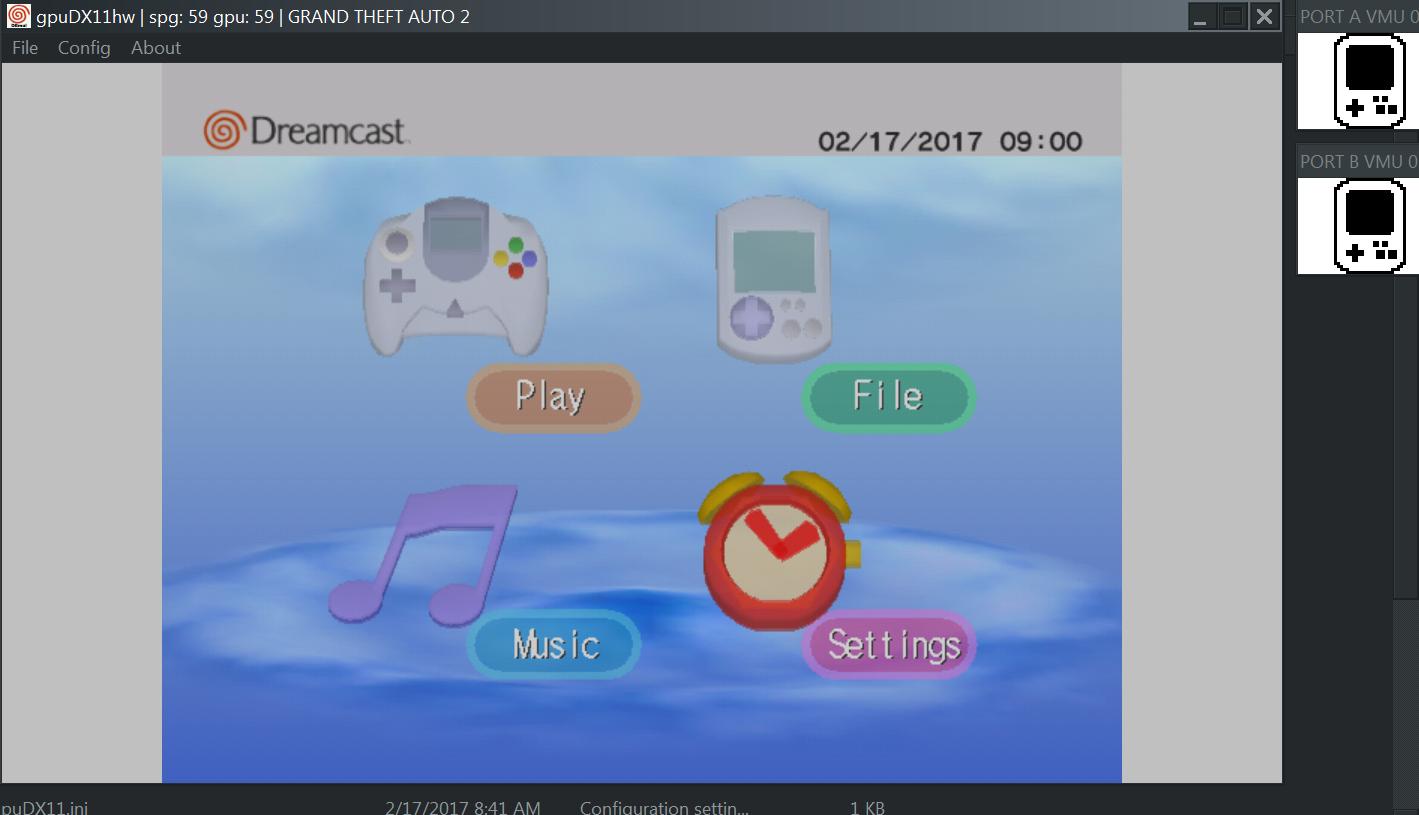Minimize the emulator window
The height and width of the screenshot is (815, 1419).
click(x=1202, y=17)
